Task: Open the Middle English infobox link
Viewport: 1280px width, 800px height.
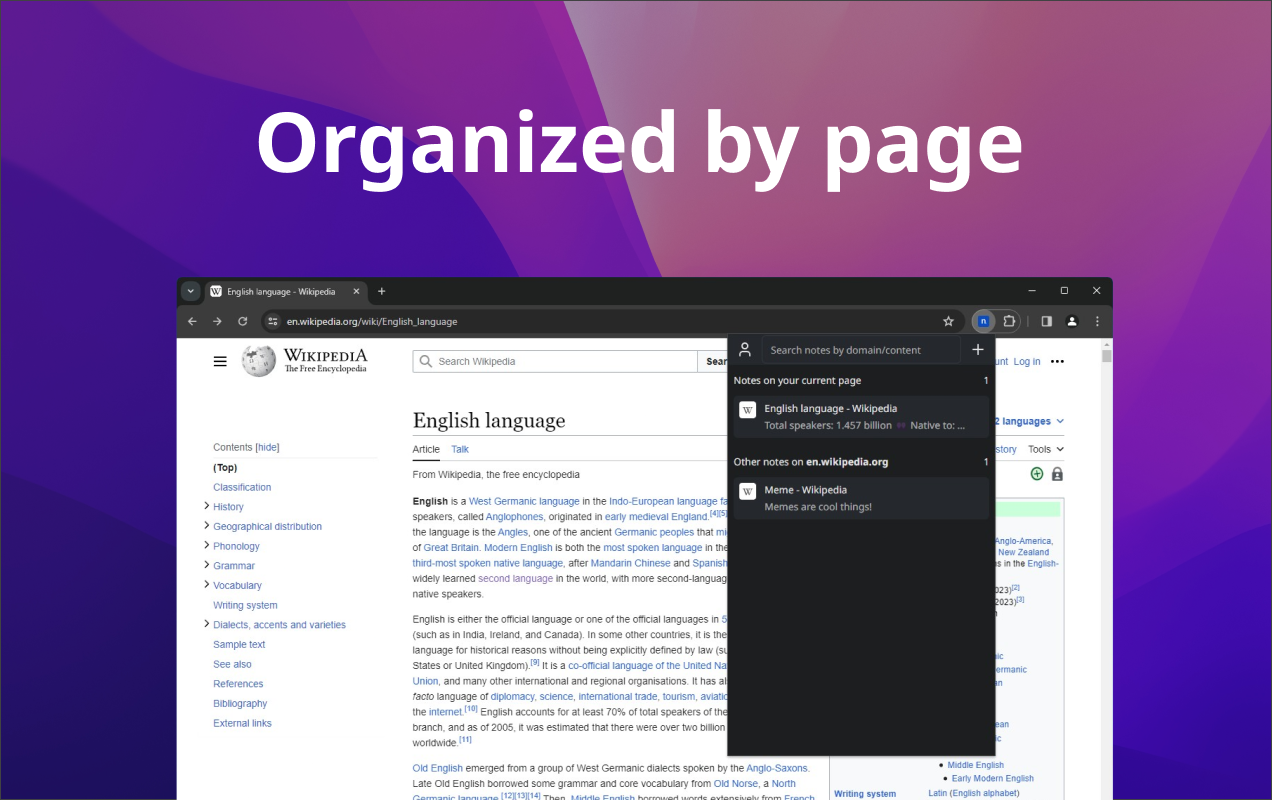Action: click(976, 765)
